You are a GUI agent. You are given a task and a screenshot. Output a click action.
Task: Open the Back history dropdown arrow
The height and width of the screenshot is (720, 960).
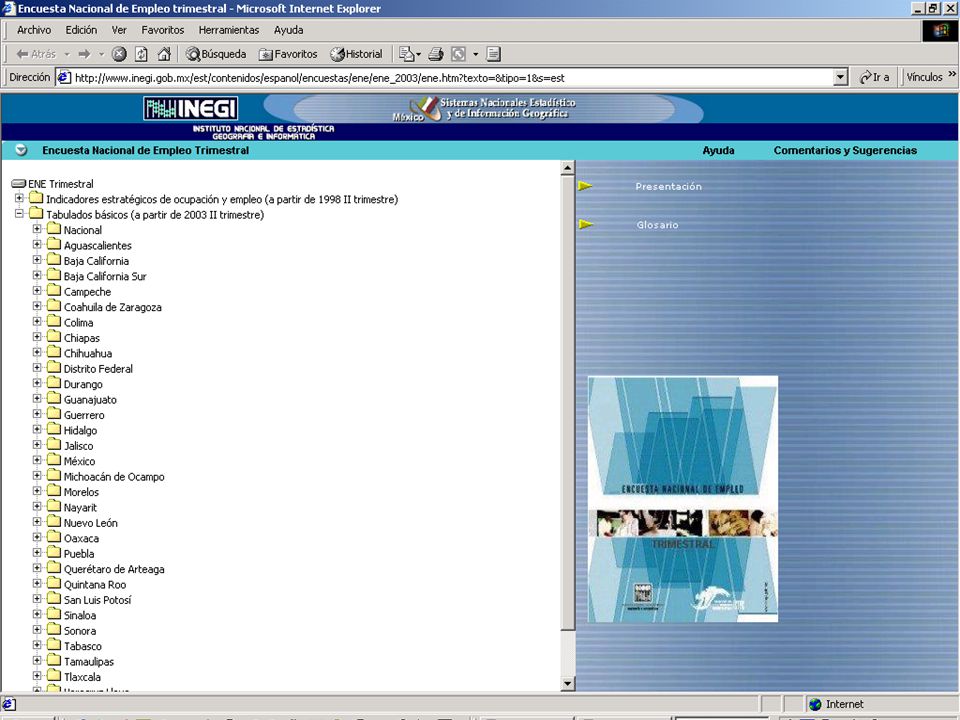(x=67, y=54)
